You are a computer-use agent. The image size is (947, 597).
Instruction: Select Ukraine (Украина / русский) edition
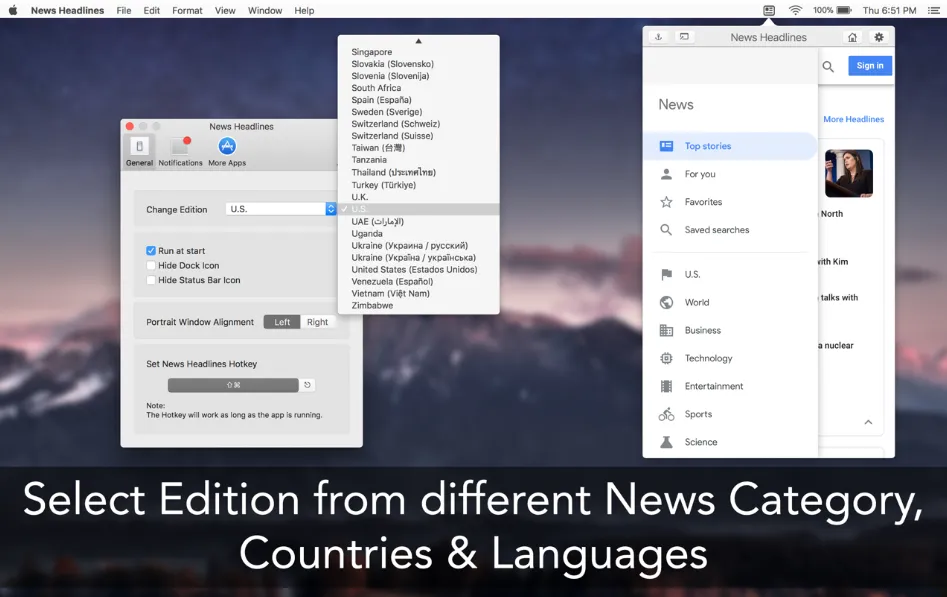click(419, 246)
